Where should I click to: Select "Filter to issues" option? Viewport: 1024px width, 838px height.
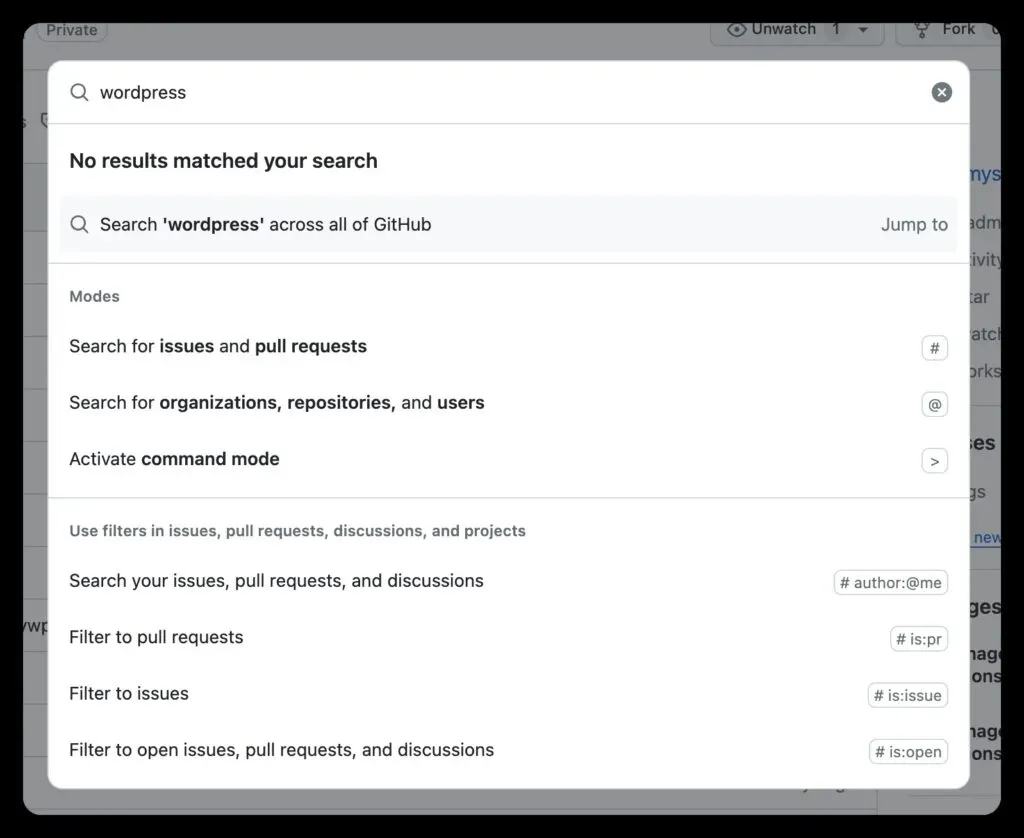click(x=129, y=694)
